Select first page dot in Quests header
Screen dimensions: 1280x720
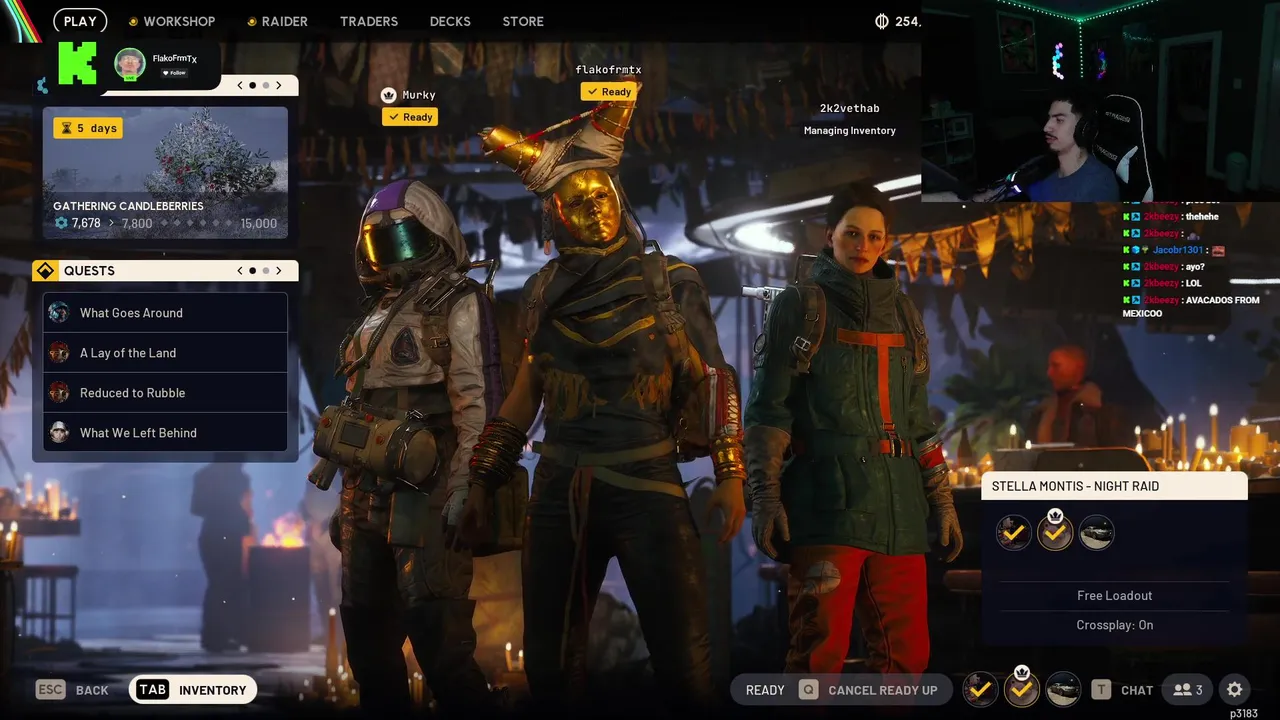coord(253,270)
